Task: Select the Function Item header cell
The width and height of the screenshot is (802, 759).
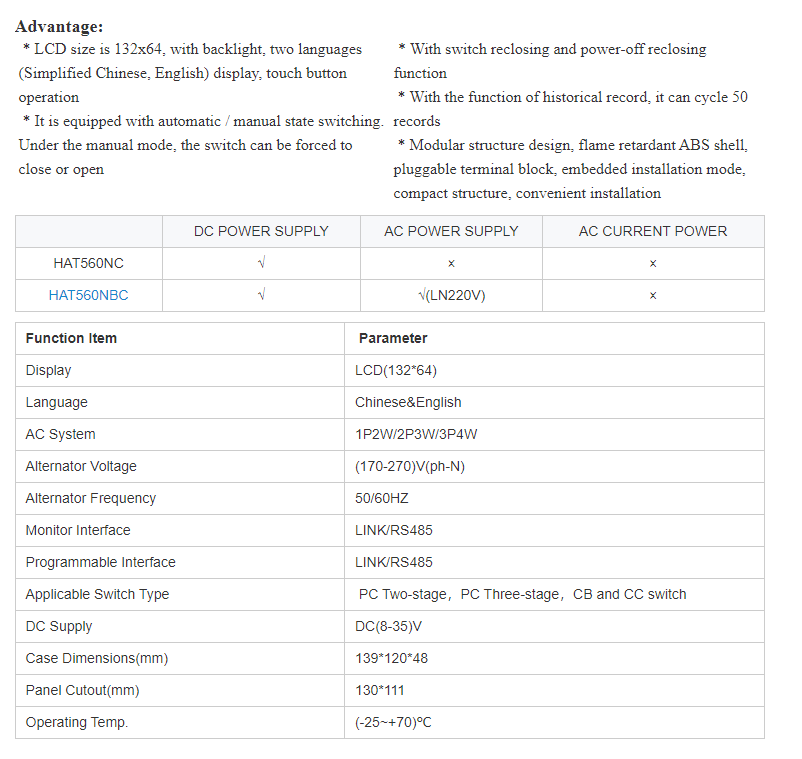Action: point(71,338)
